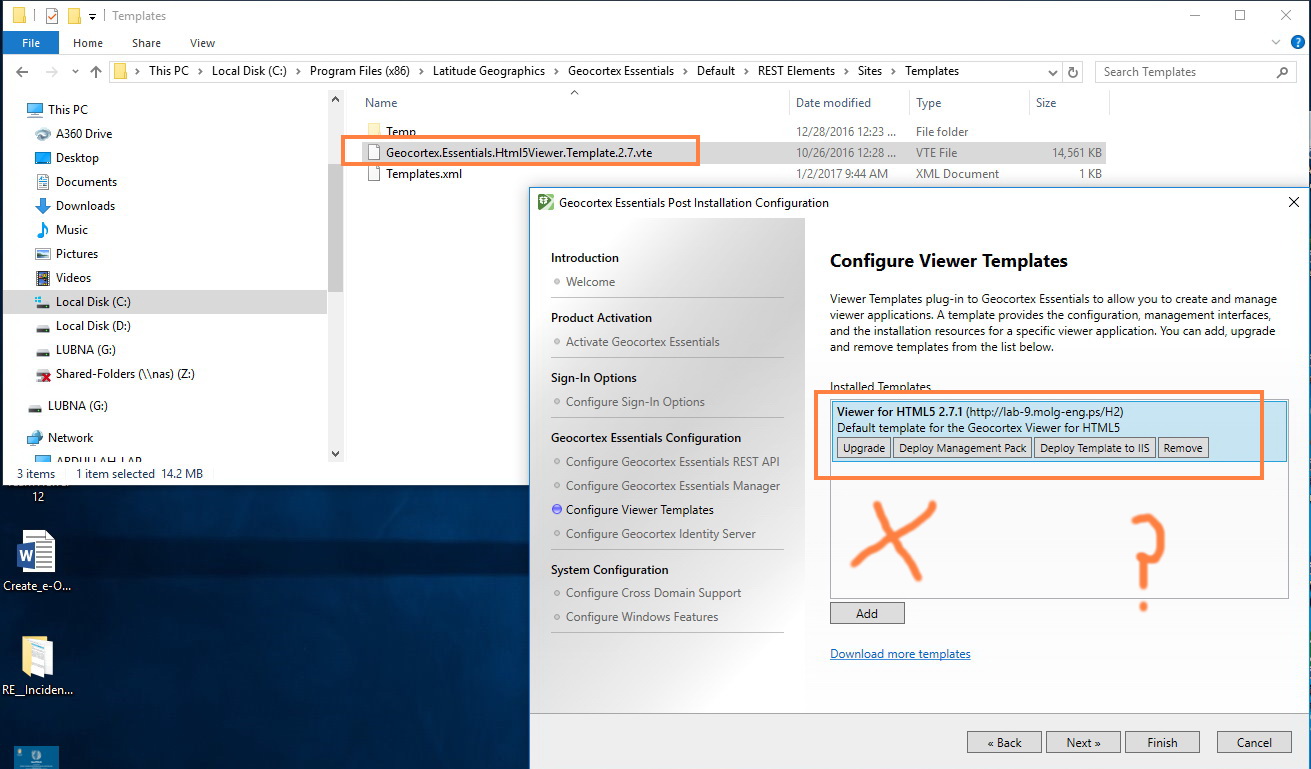Select the Local Disk (C:) drive icon

pyautogui.click(x=43, y=302)
